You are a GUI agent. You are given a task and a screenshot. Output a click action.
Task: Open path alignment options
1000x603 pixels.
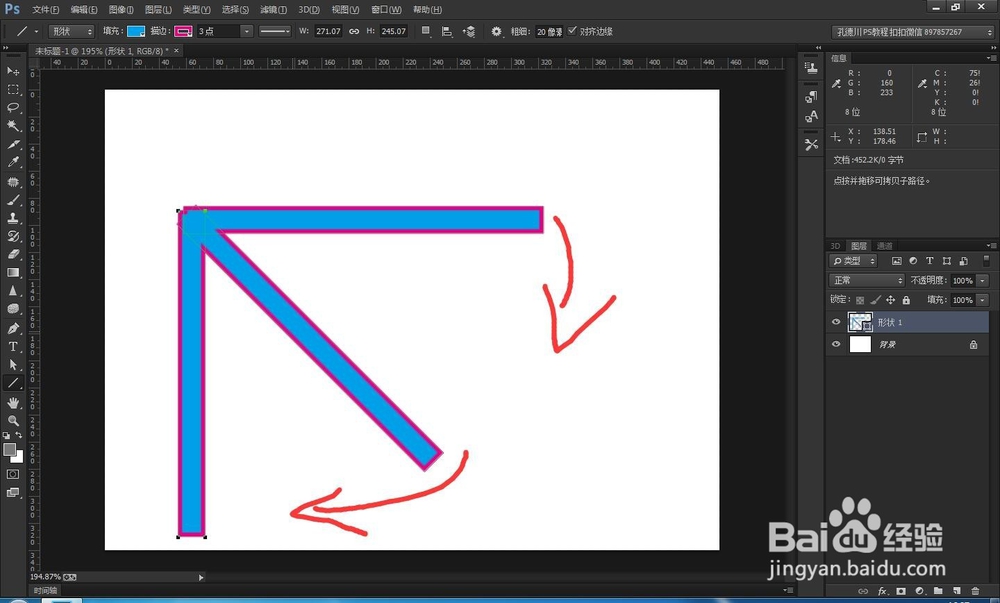447,31
